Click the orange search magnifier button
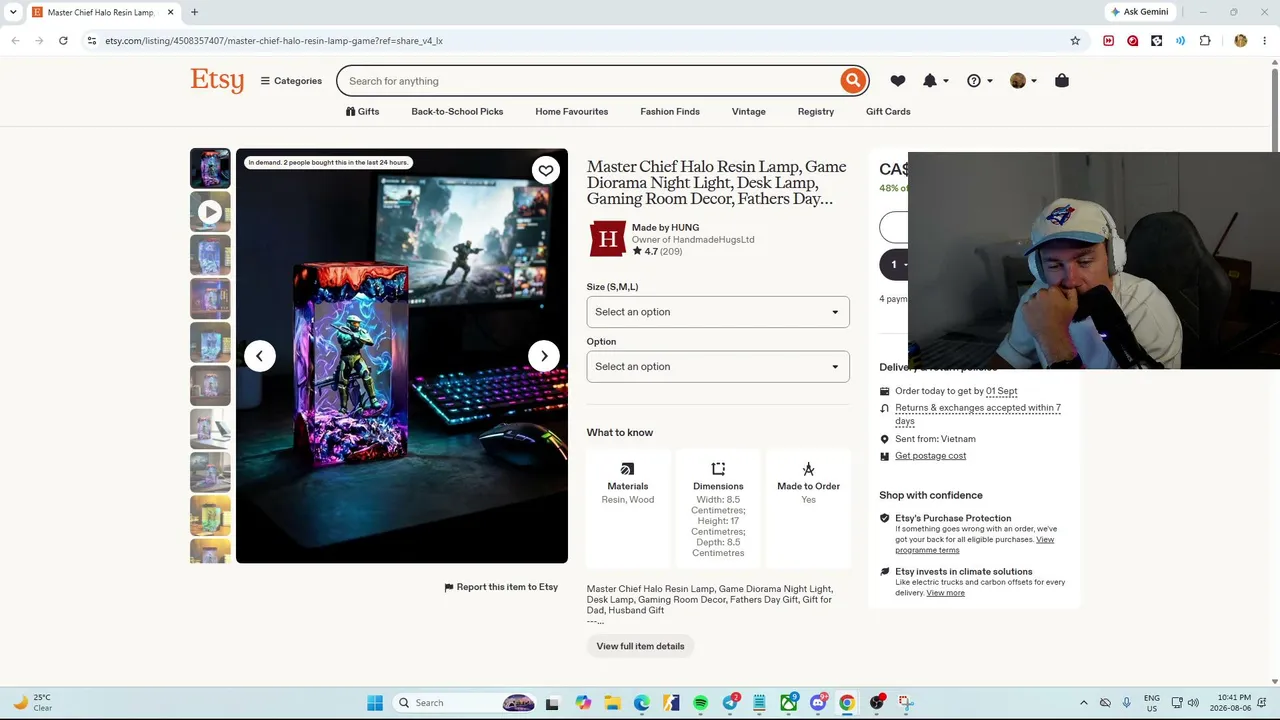This screenshot has width=1280, height=720. point(853,81)
